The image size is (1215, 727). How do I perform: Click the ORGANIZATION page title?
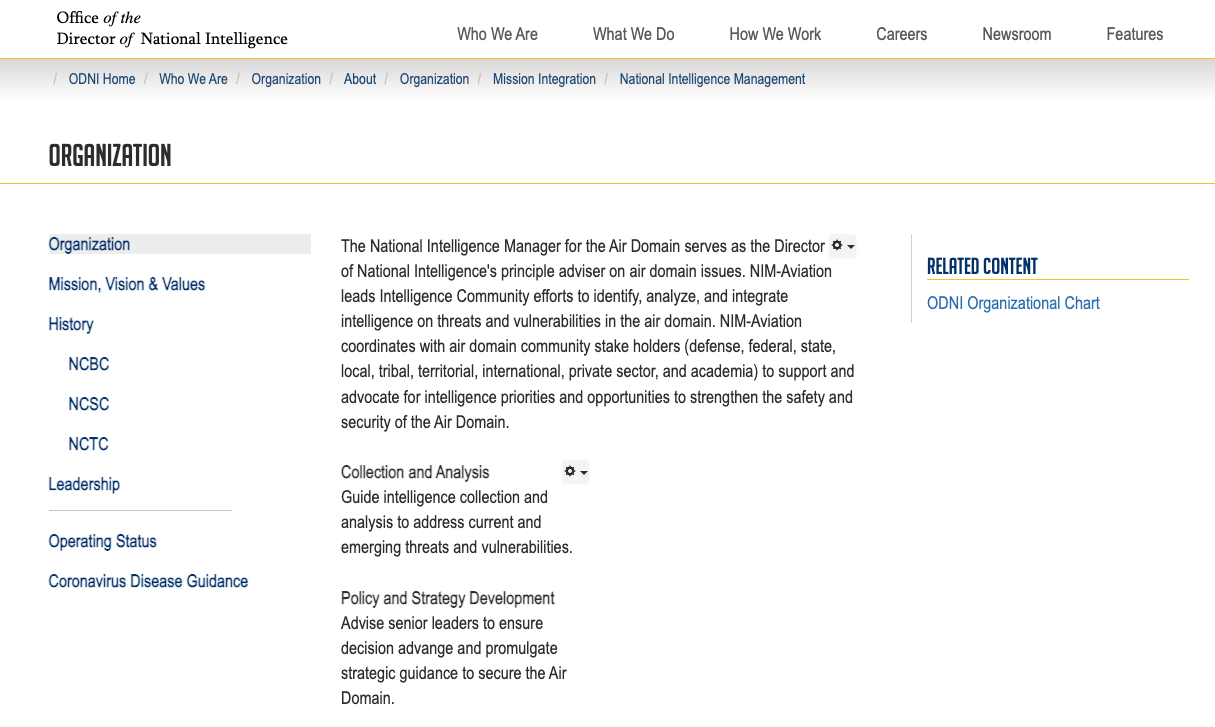tap(110, 155)
